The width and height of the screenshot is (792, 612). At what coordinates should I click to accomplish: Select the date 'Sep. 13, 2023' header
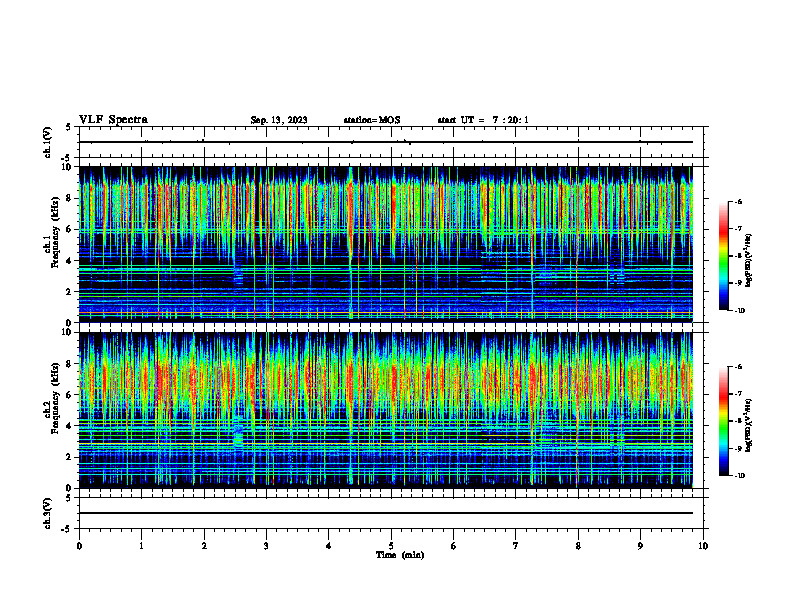[x=279, y=120]
